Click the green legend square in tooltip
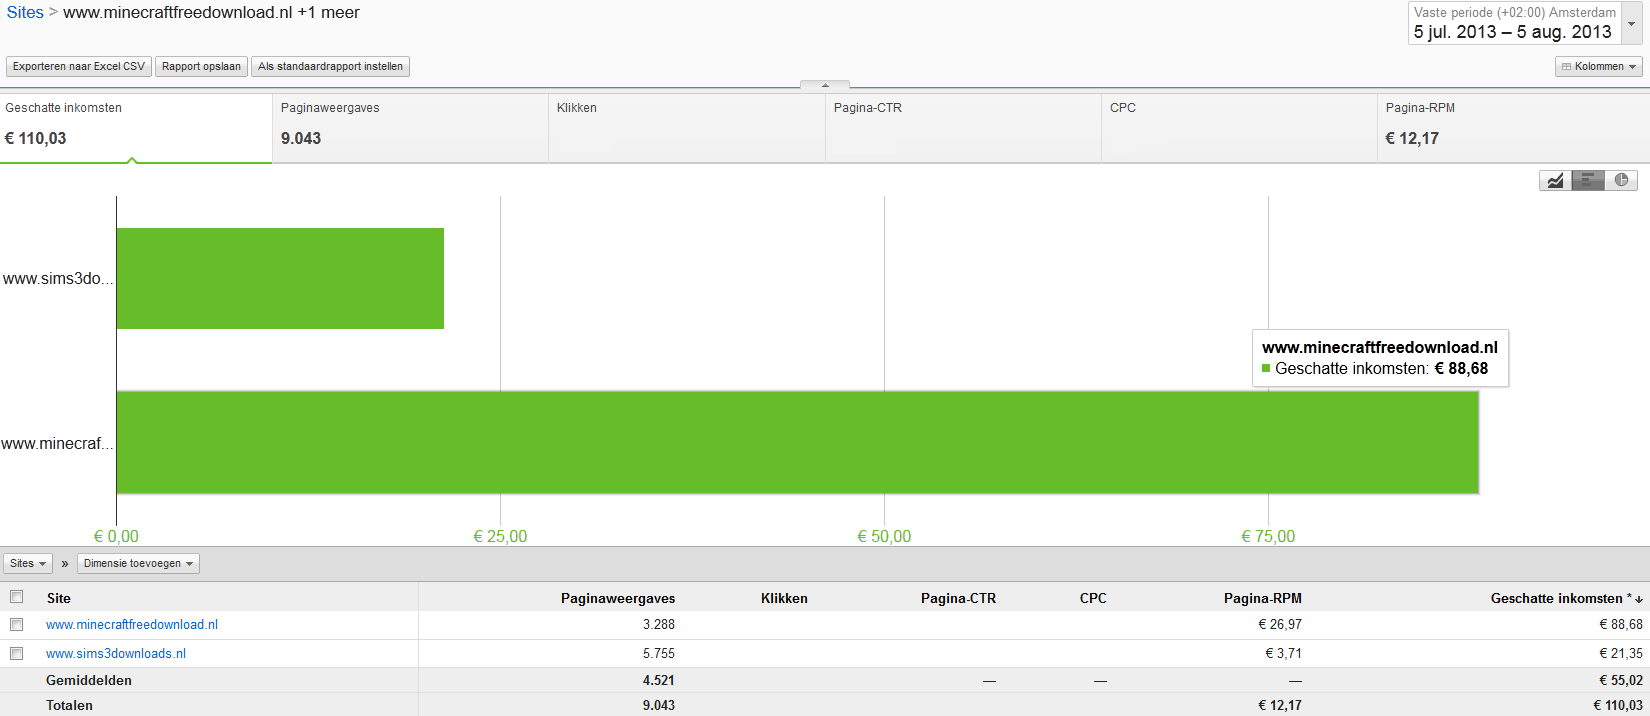The height and width of the screenshot is (716, 1650). (1266, 368)
